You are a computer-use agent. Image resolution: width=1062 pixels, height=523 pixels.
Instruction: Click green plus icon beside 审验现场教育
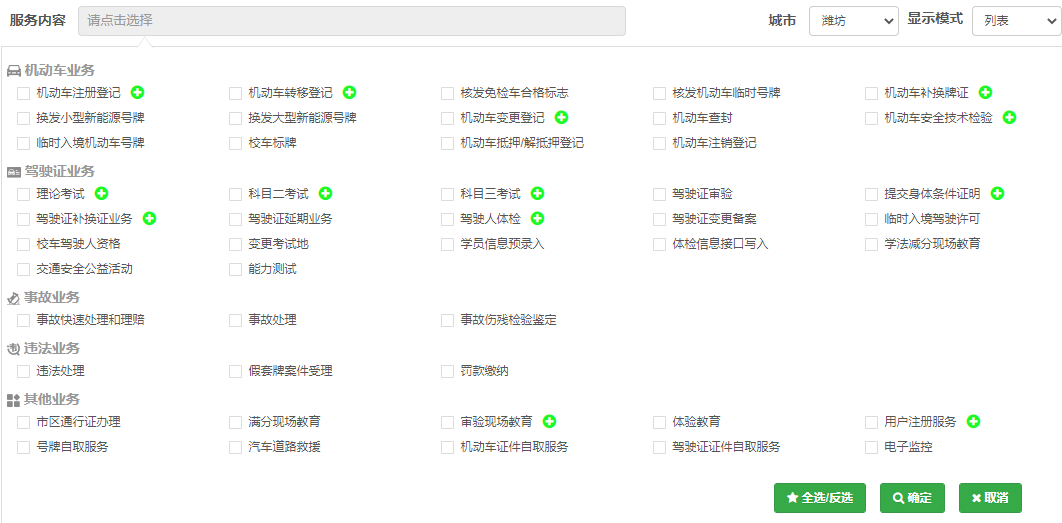point(549,422)
